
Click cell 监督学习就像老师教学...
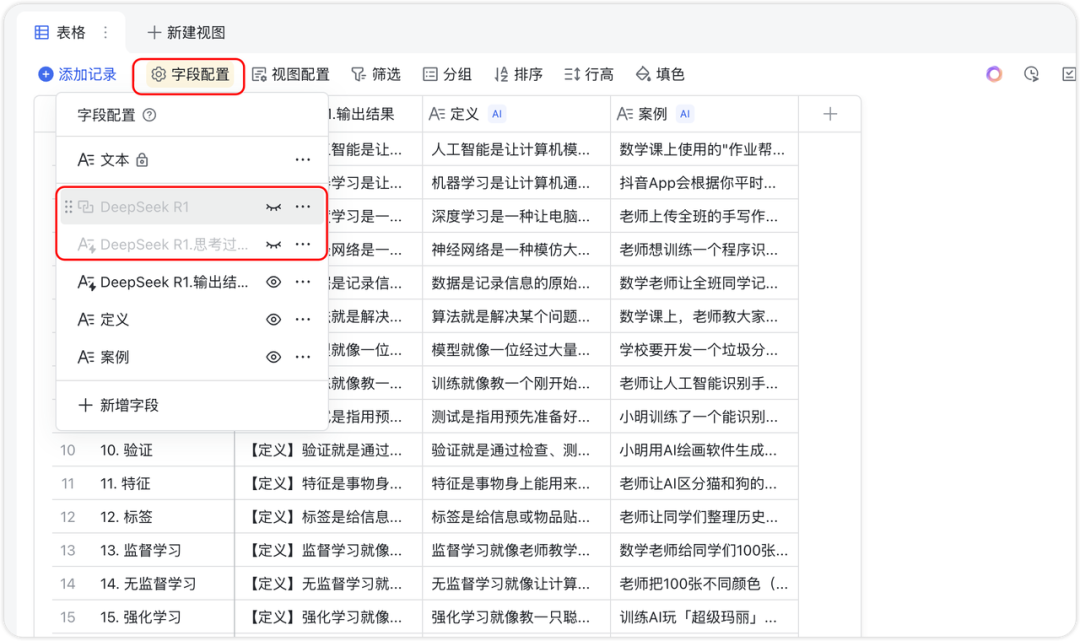516,551
